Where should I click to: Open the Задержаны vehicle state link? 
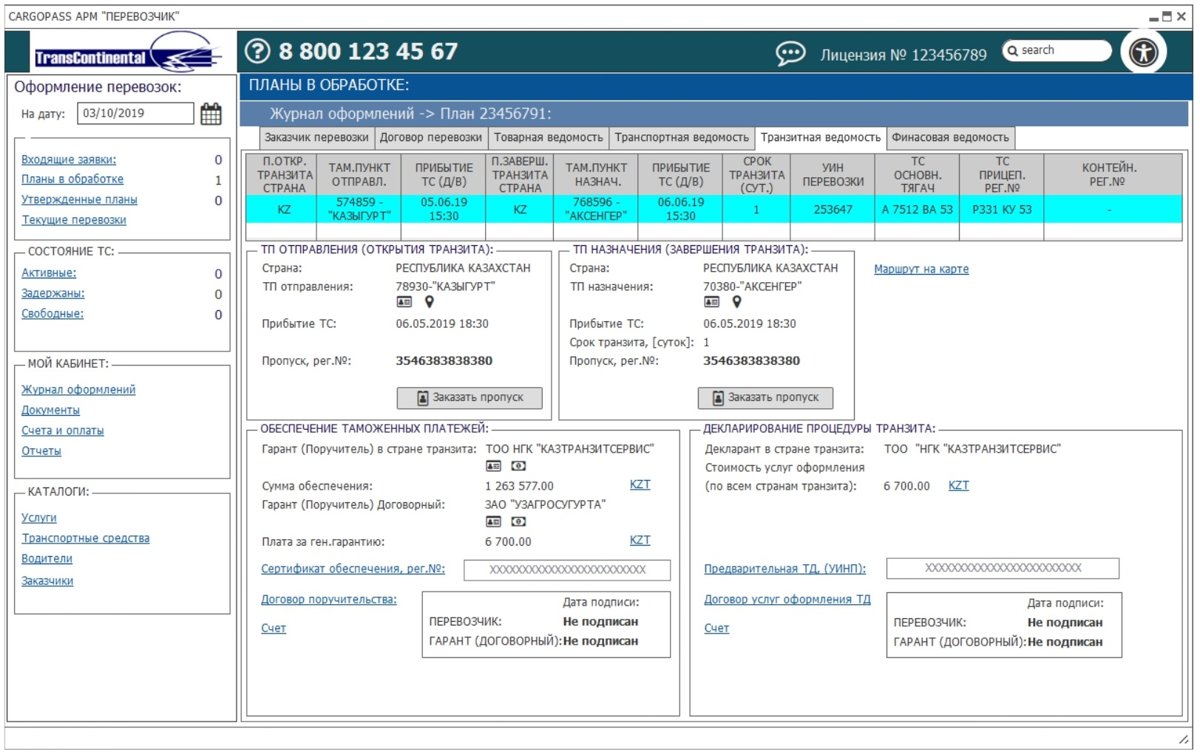pyautogui.click(x=53, y=294)
